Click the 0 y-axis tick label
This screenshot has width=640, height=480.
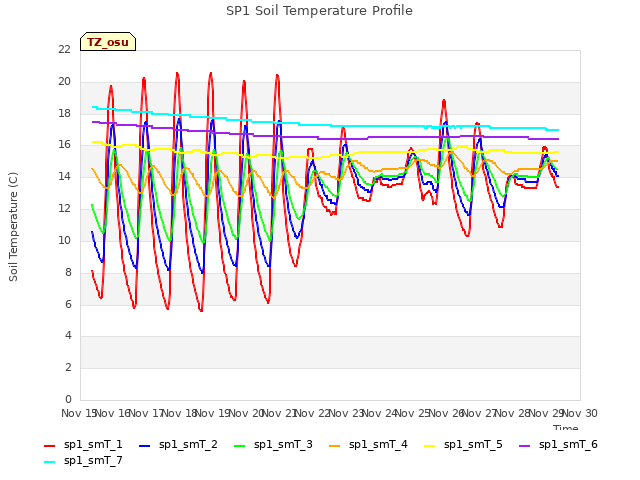click(x=68, y=399)
